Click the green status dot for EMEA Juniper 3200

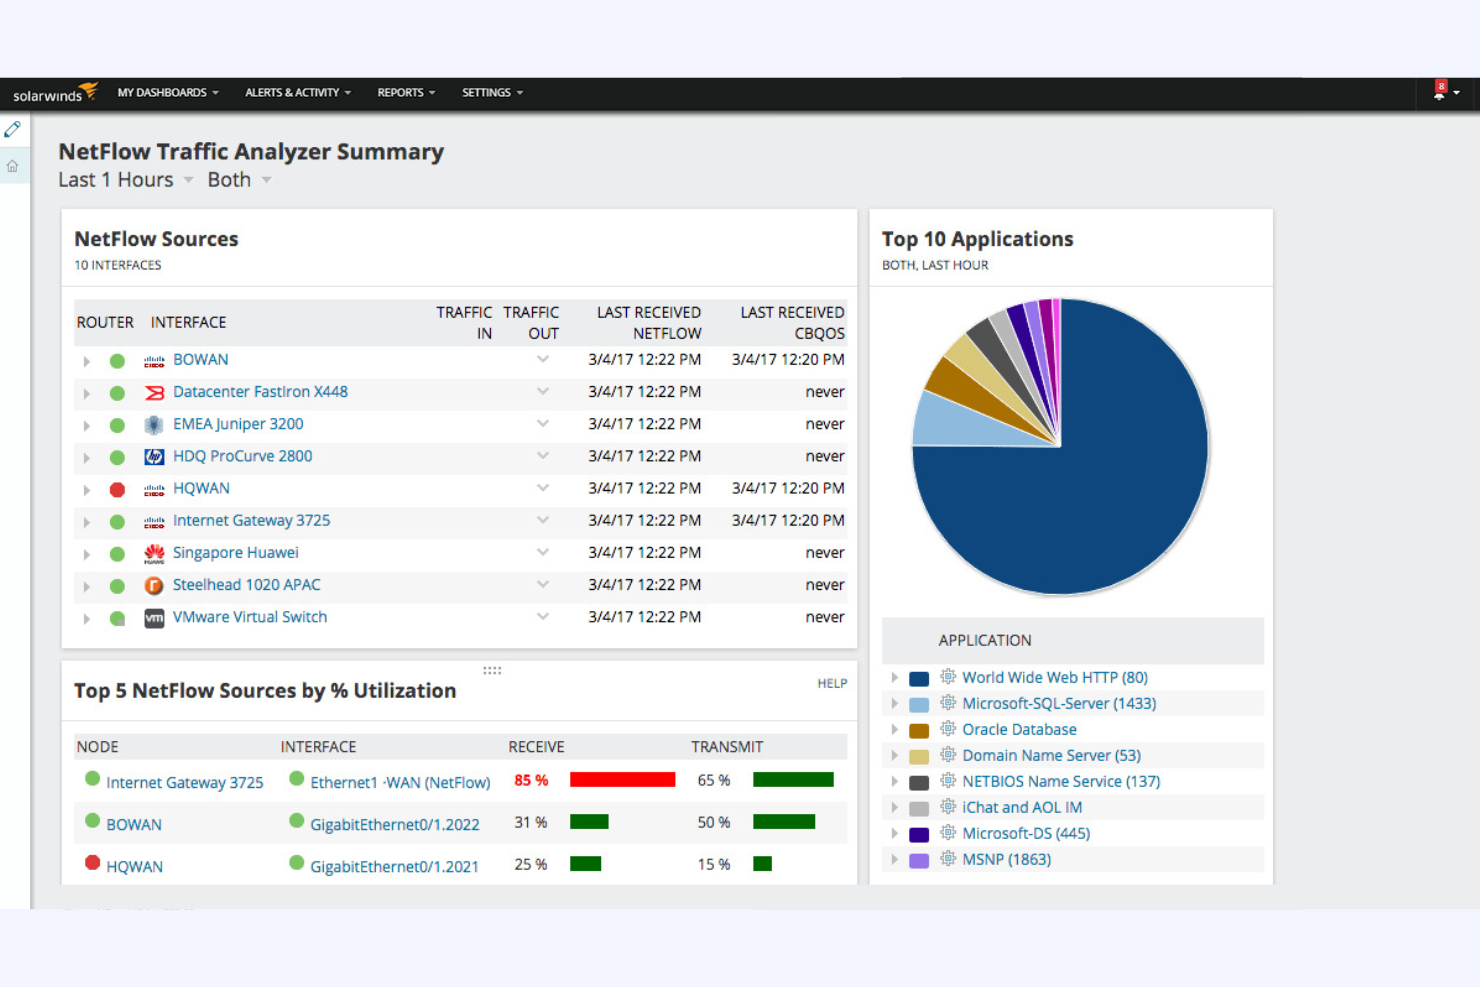[x=117, y=424]
